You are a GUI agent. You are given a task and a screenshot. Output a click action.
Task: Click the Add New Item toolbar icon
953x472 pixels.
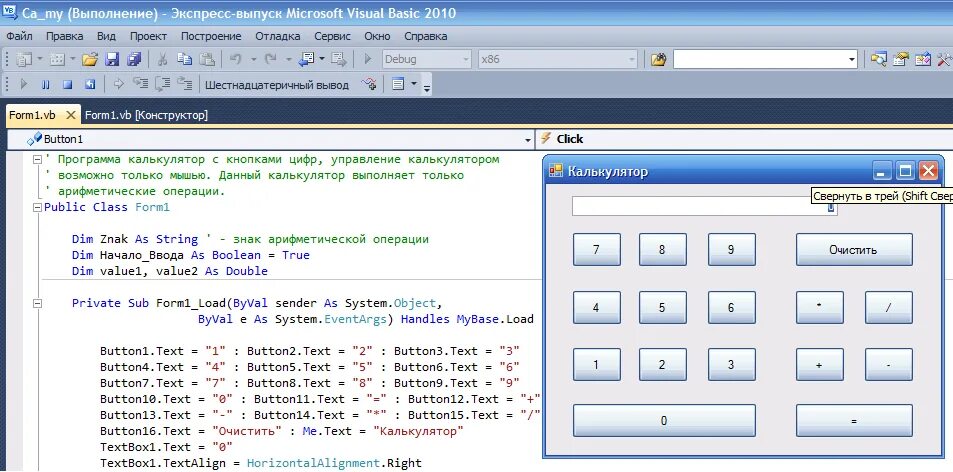coord(57,60)
